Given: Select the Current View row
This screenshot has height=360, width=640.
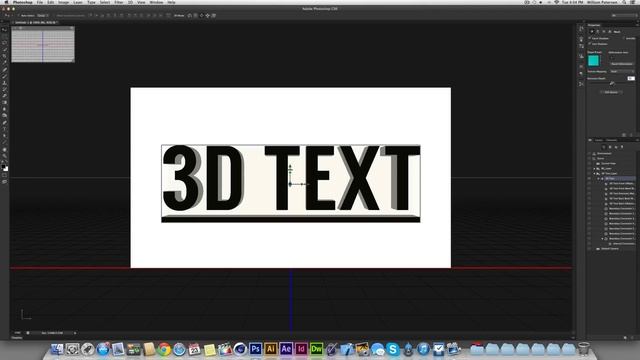Looking at the screenshot, I should pyautogui.click(x=611, y=164).
